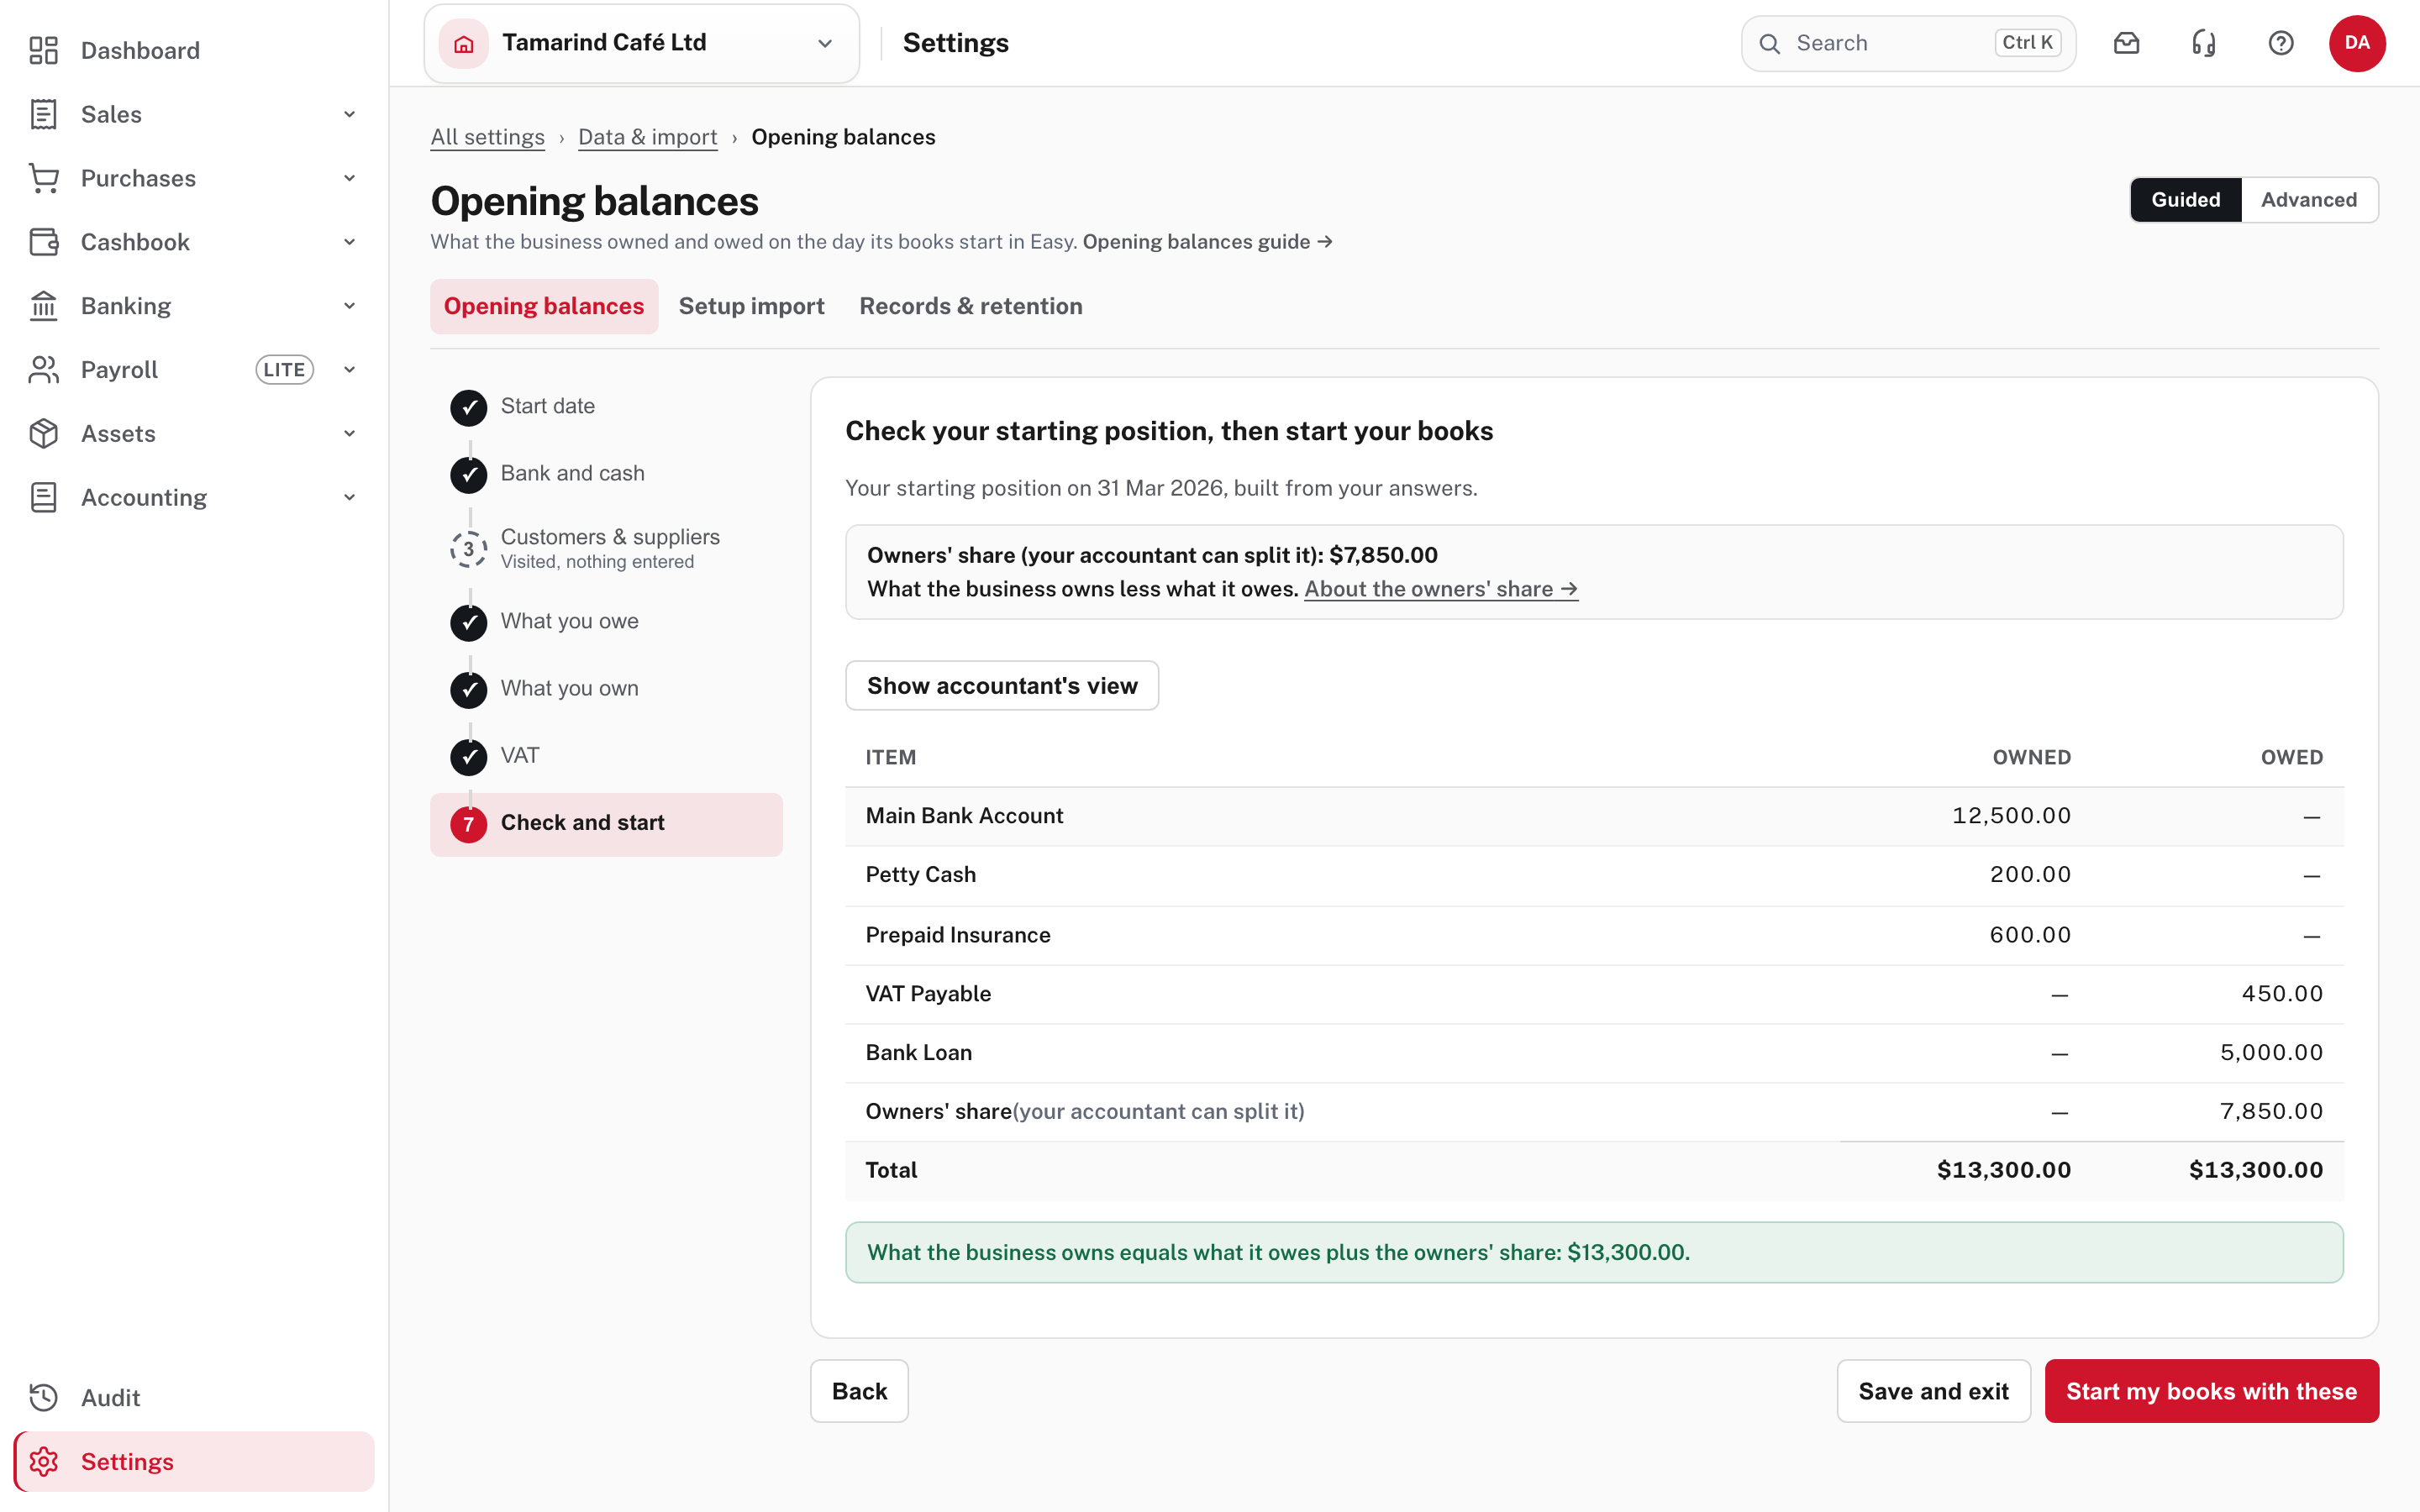Select the Opening balances tab
The height and width of the screenshot is (1512, 2420).
[544, 306]
